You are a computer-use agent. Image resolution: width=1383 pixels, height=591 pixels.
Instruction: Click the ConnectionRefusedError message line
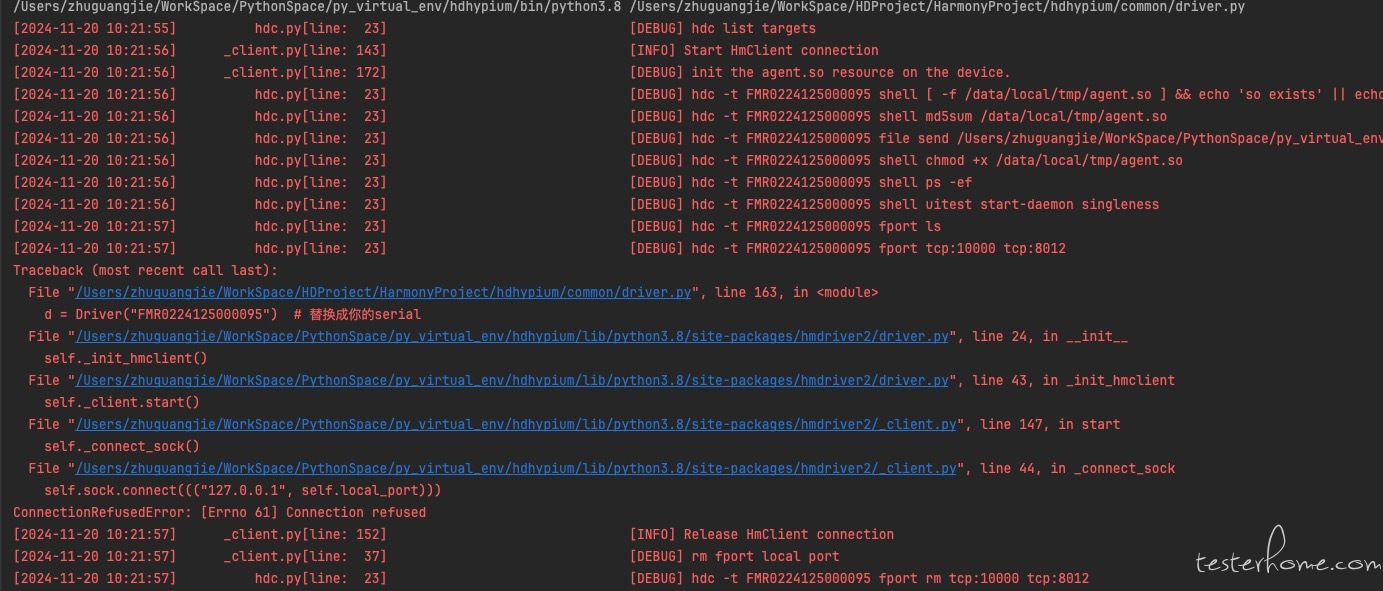pyautogui.click(x=219, y=512)
